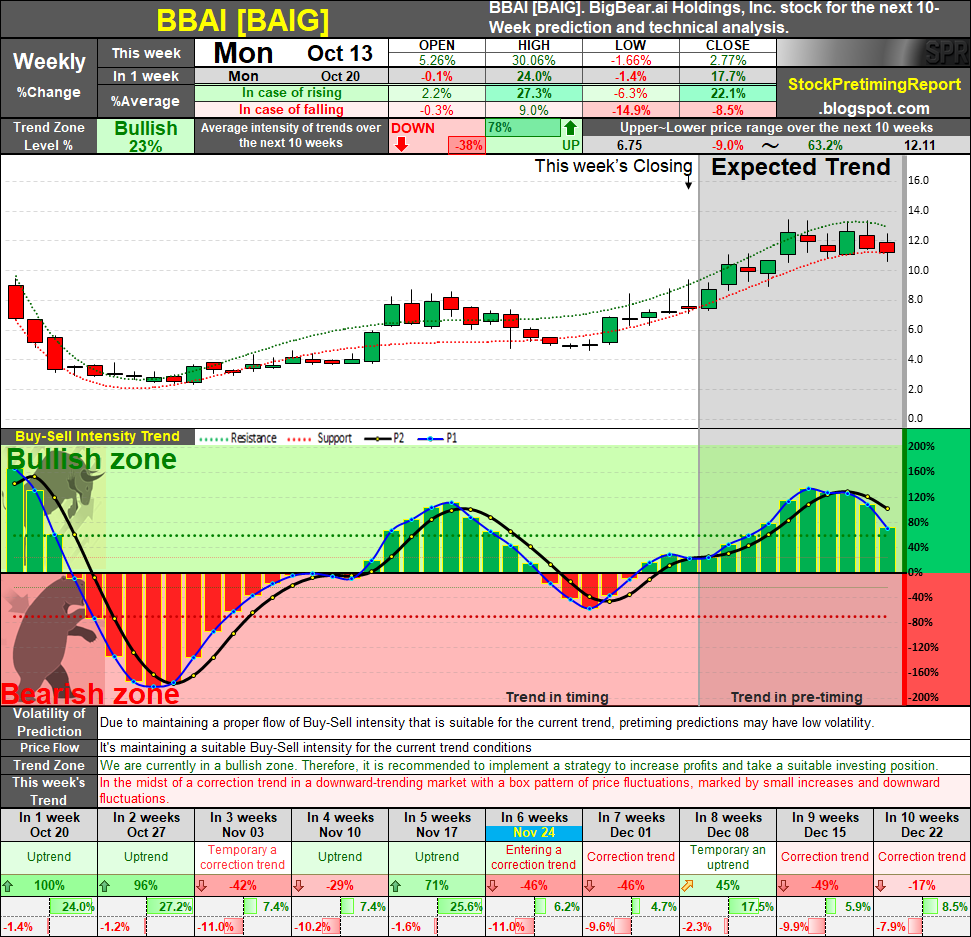Click the 63.2% upper range value
This screenshot has width=971, height=937.
point(825,146)
